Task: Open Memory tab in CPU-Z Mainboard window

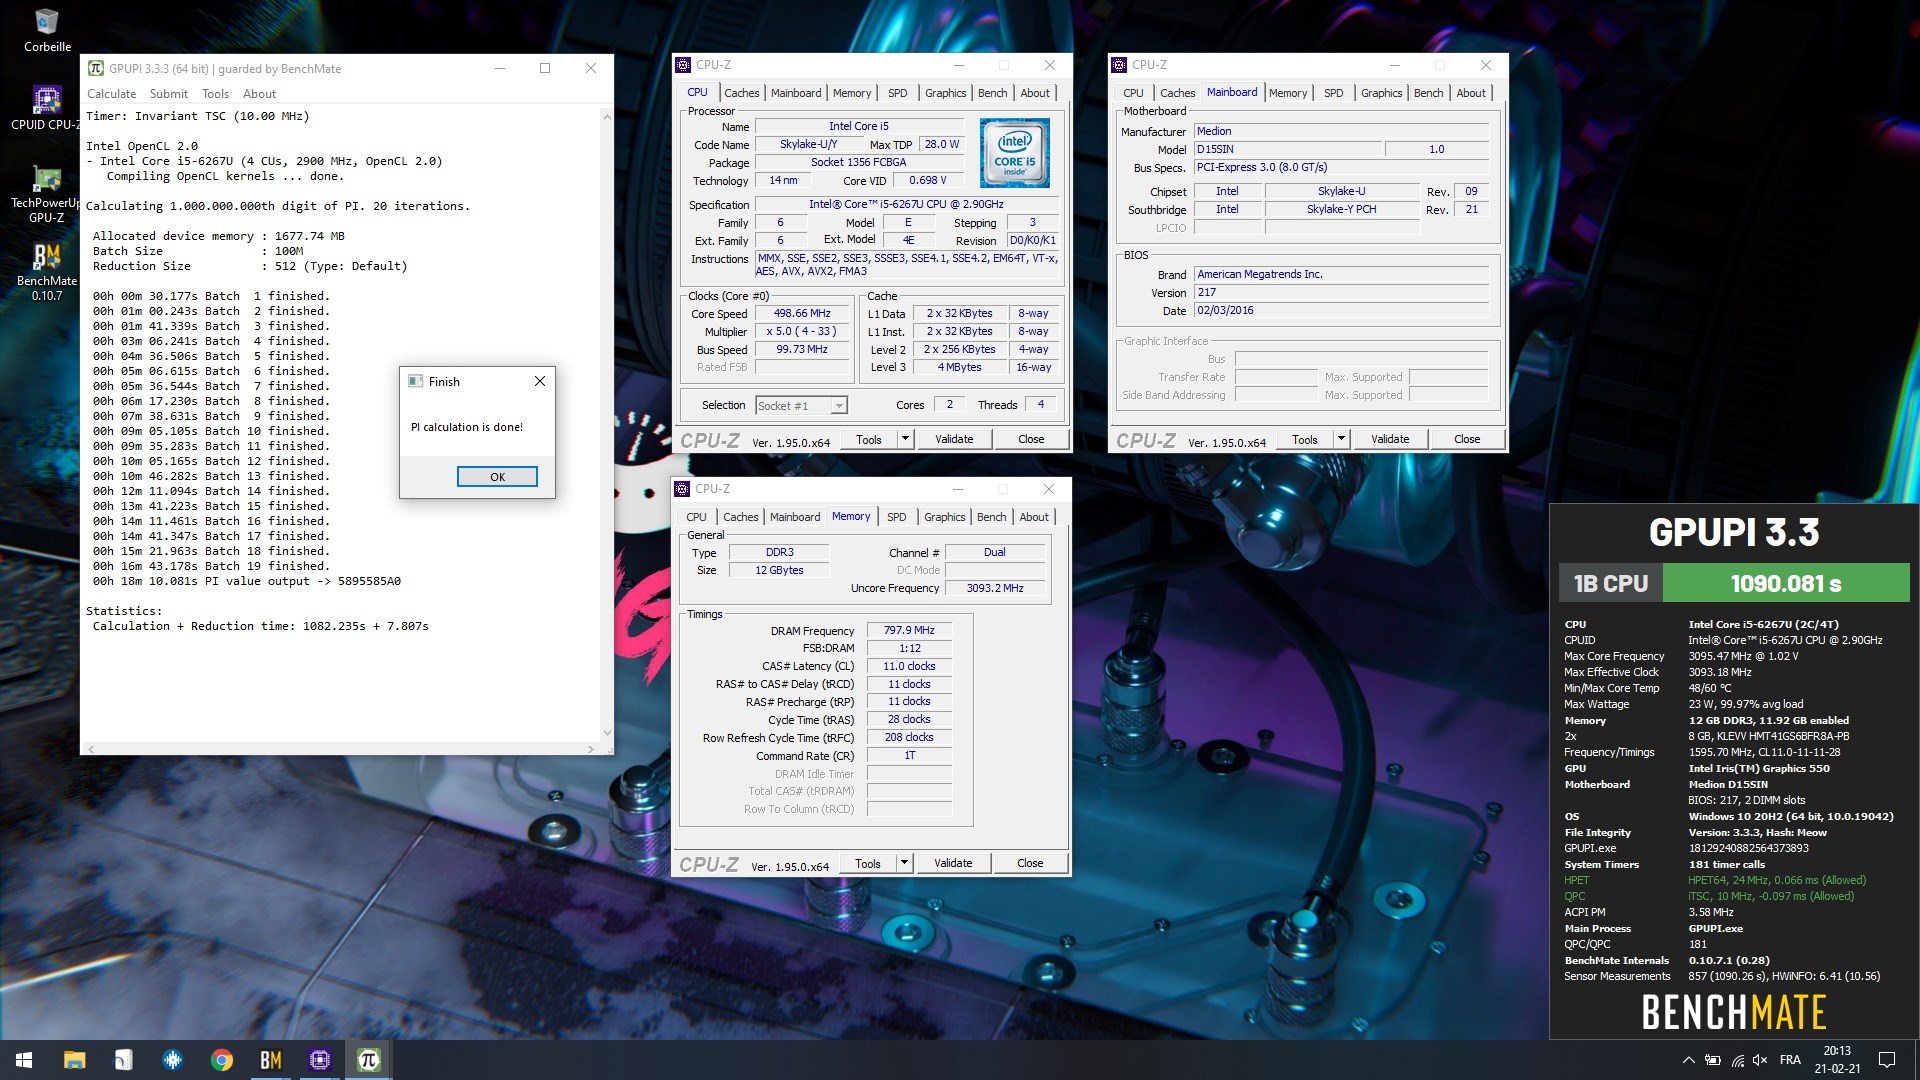Action: tap(1288, 93)
